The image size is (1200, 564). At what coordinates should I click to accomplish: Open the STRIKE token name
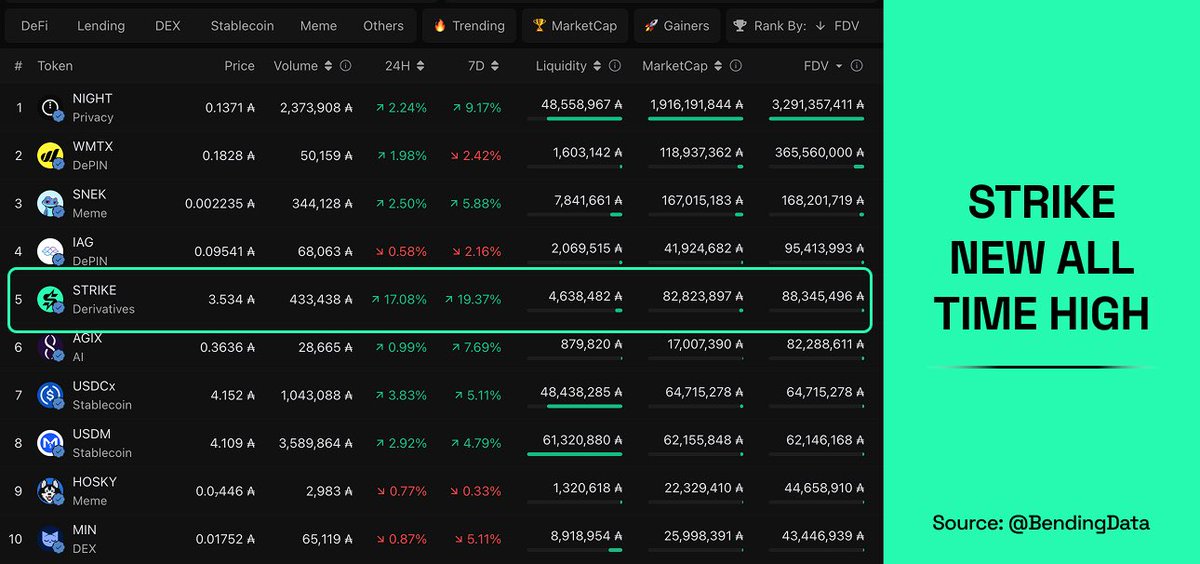[x=94, y=290]
